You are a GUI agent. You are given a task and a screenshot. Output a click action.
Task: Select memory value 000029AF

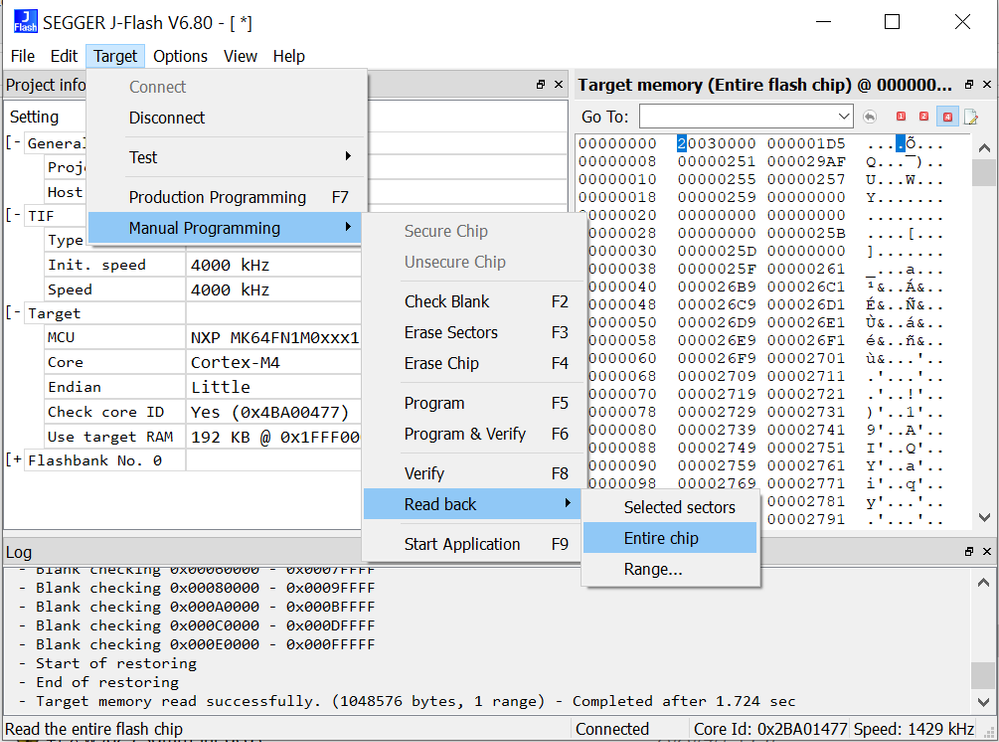click(806, 162)
